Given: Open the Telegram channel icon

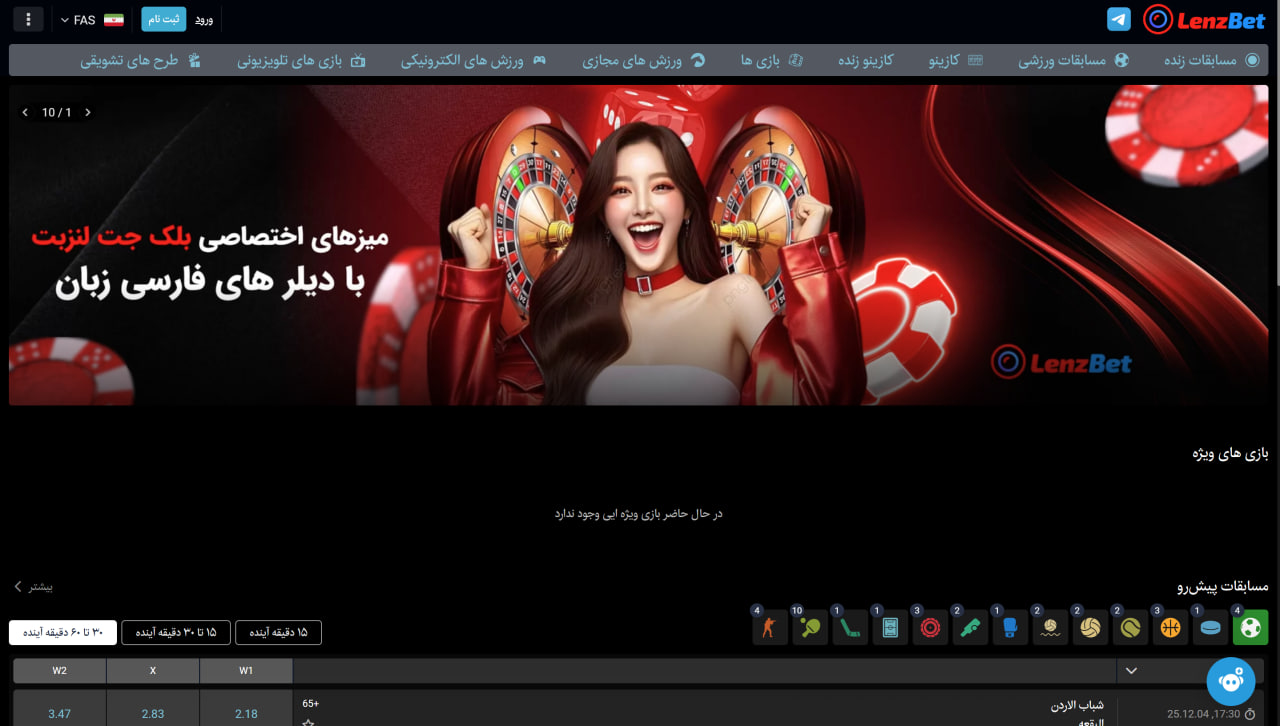Looking at the screenshot, I should tap(1118, 19).
